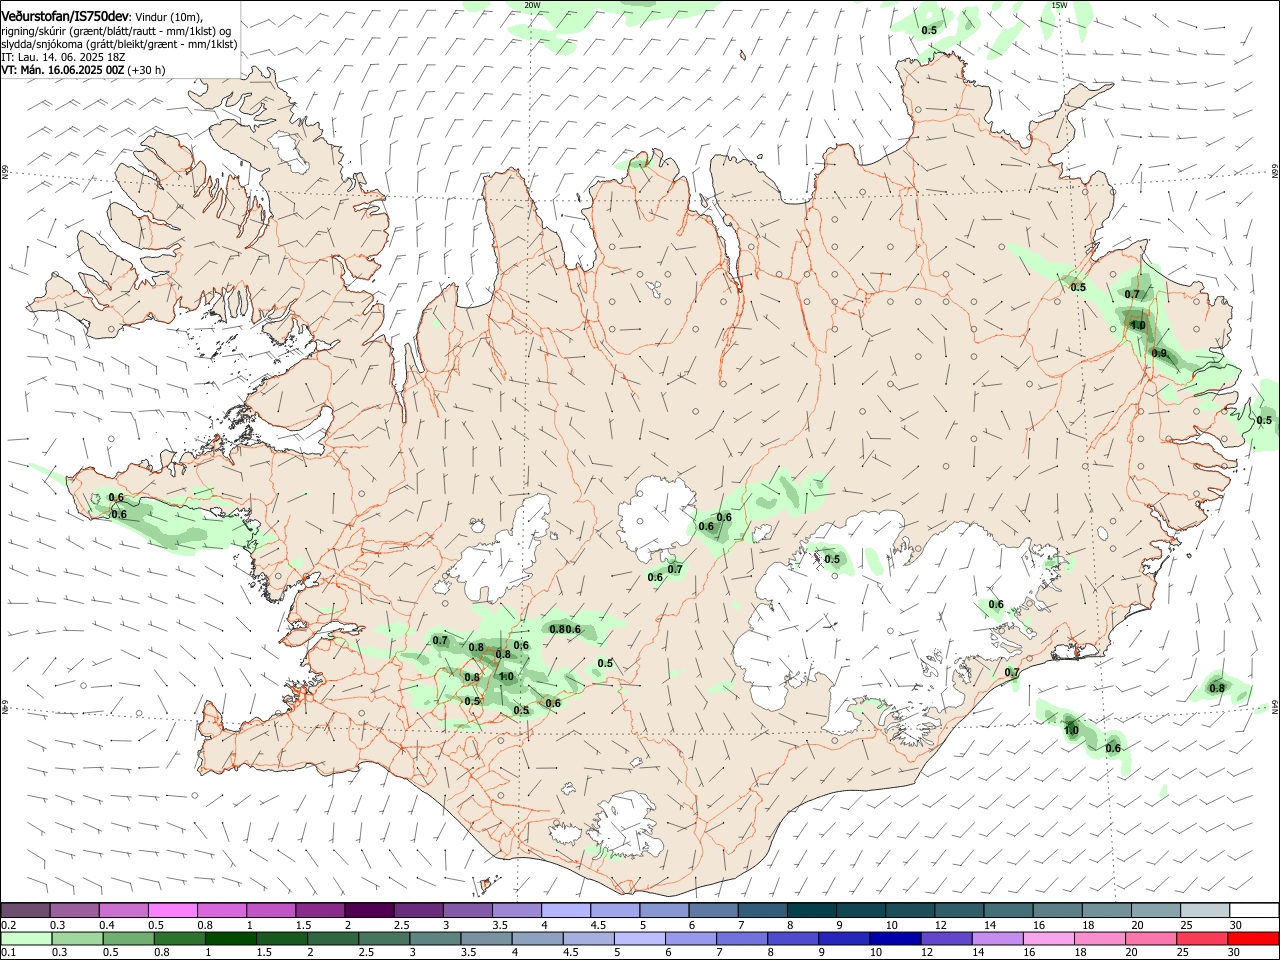This screenshot has height=960, width=1280.
Task: Pick the bright red 30 rain swatch
Action: [x=1254, y=938]
